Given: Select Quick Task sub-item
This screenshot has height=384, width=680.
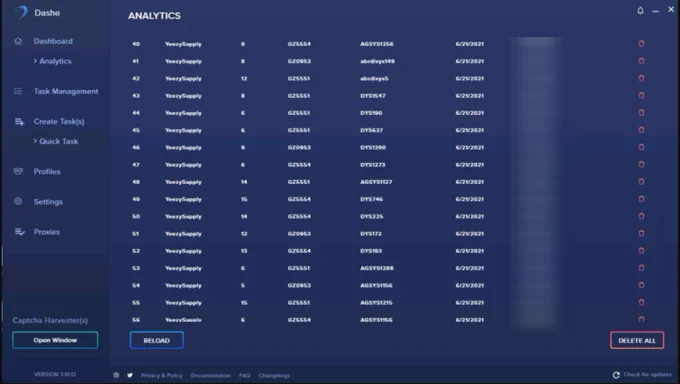Looking at the screenshot, I should [59, 141].
